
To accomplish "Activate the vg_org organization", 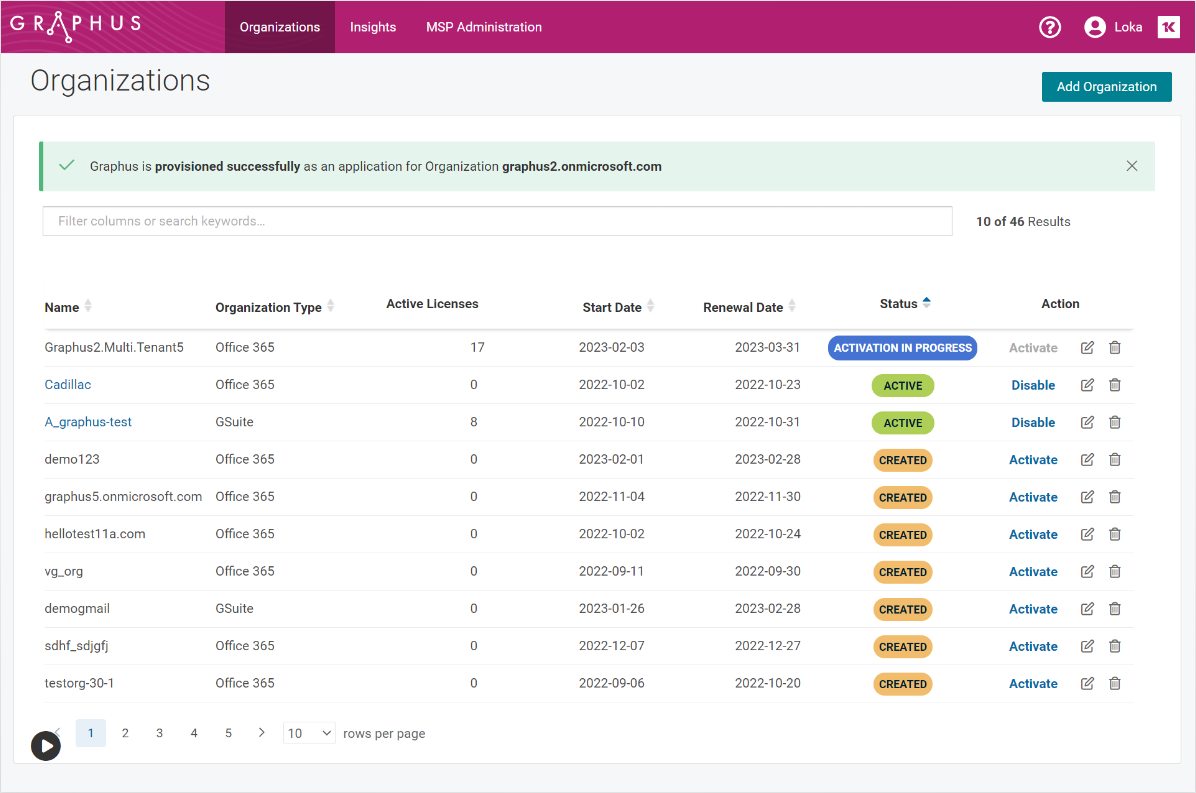I will 1033,572.
